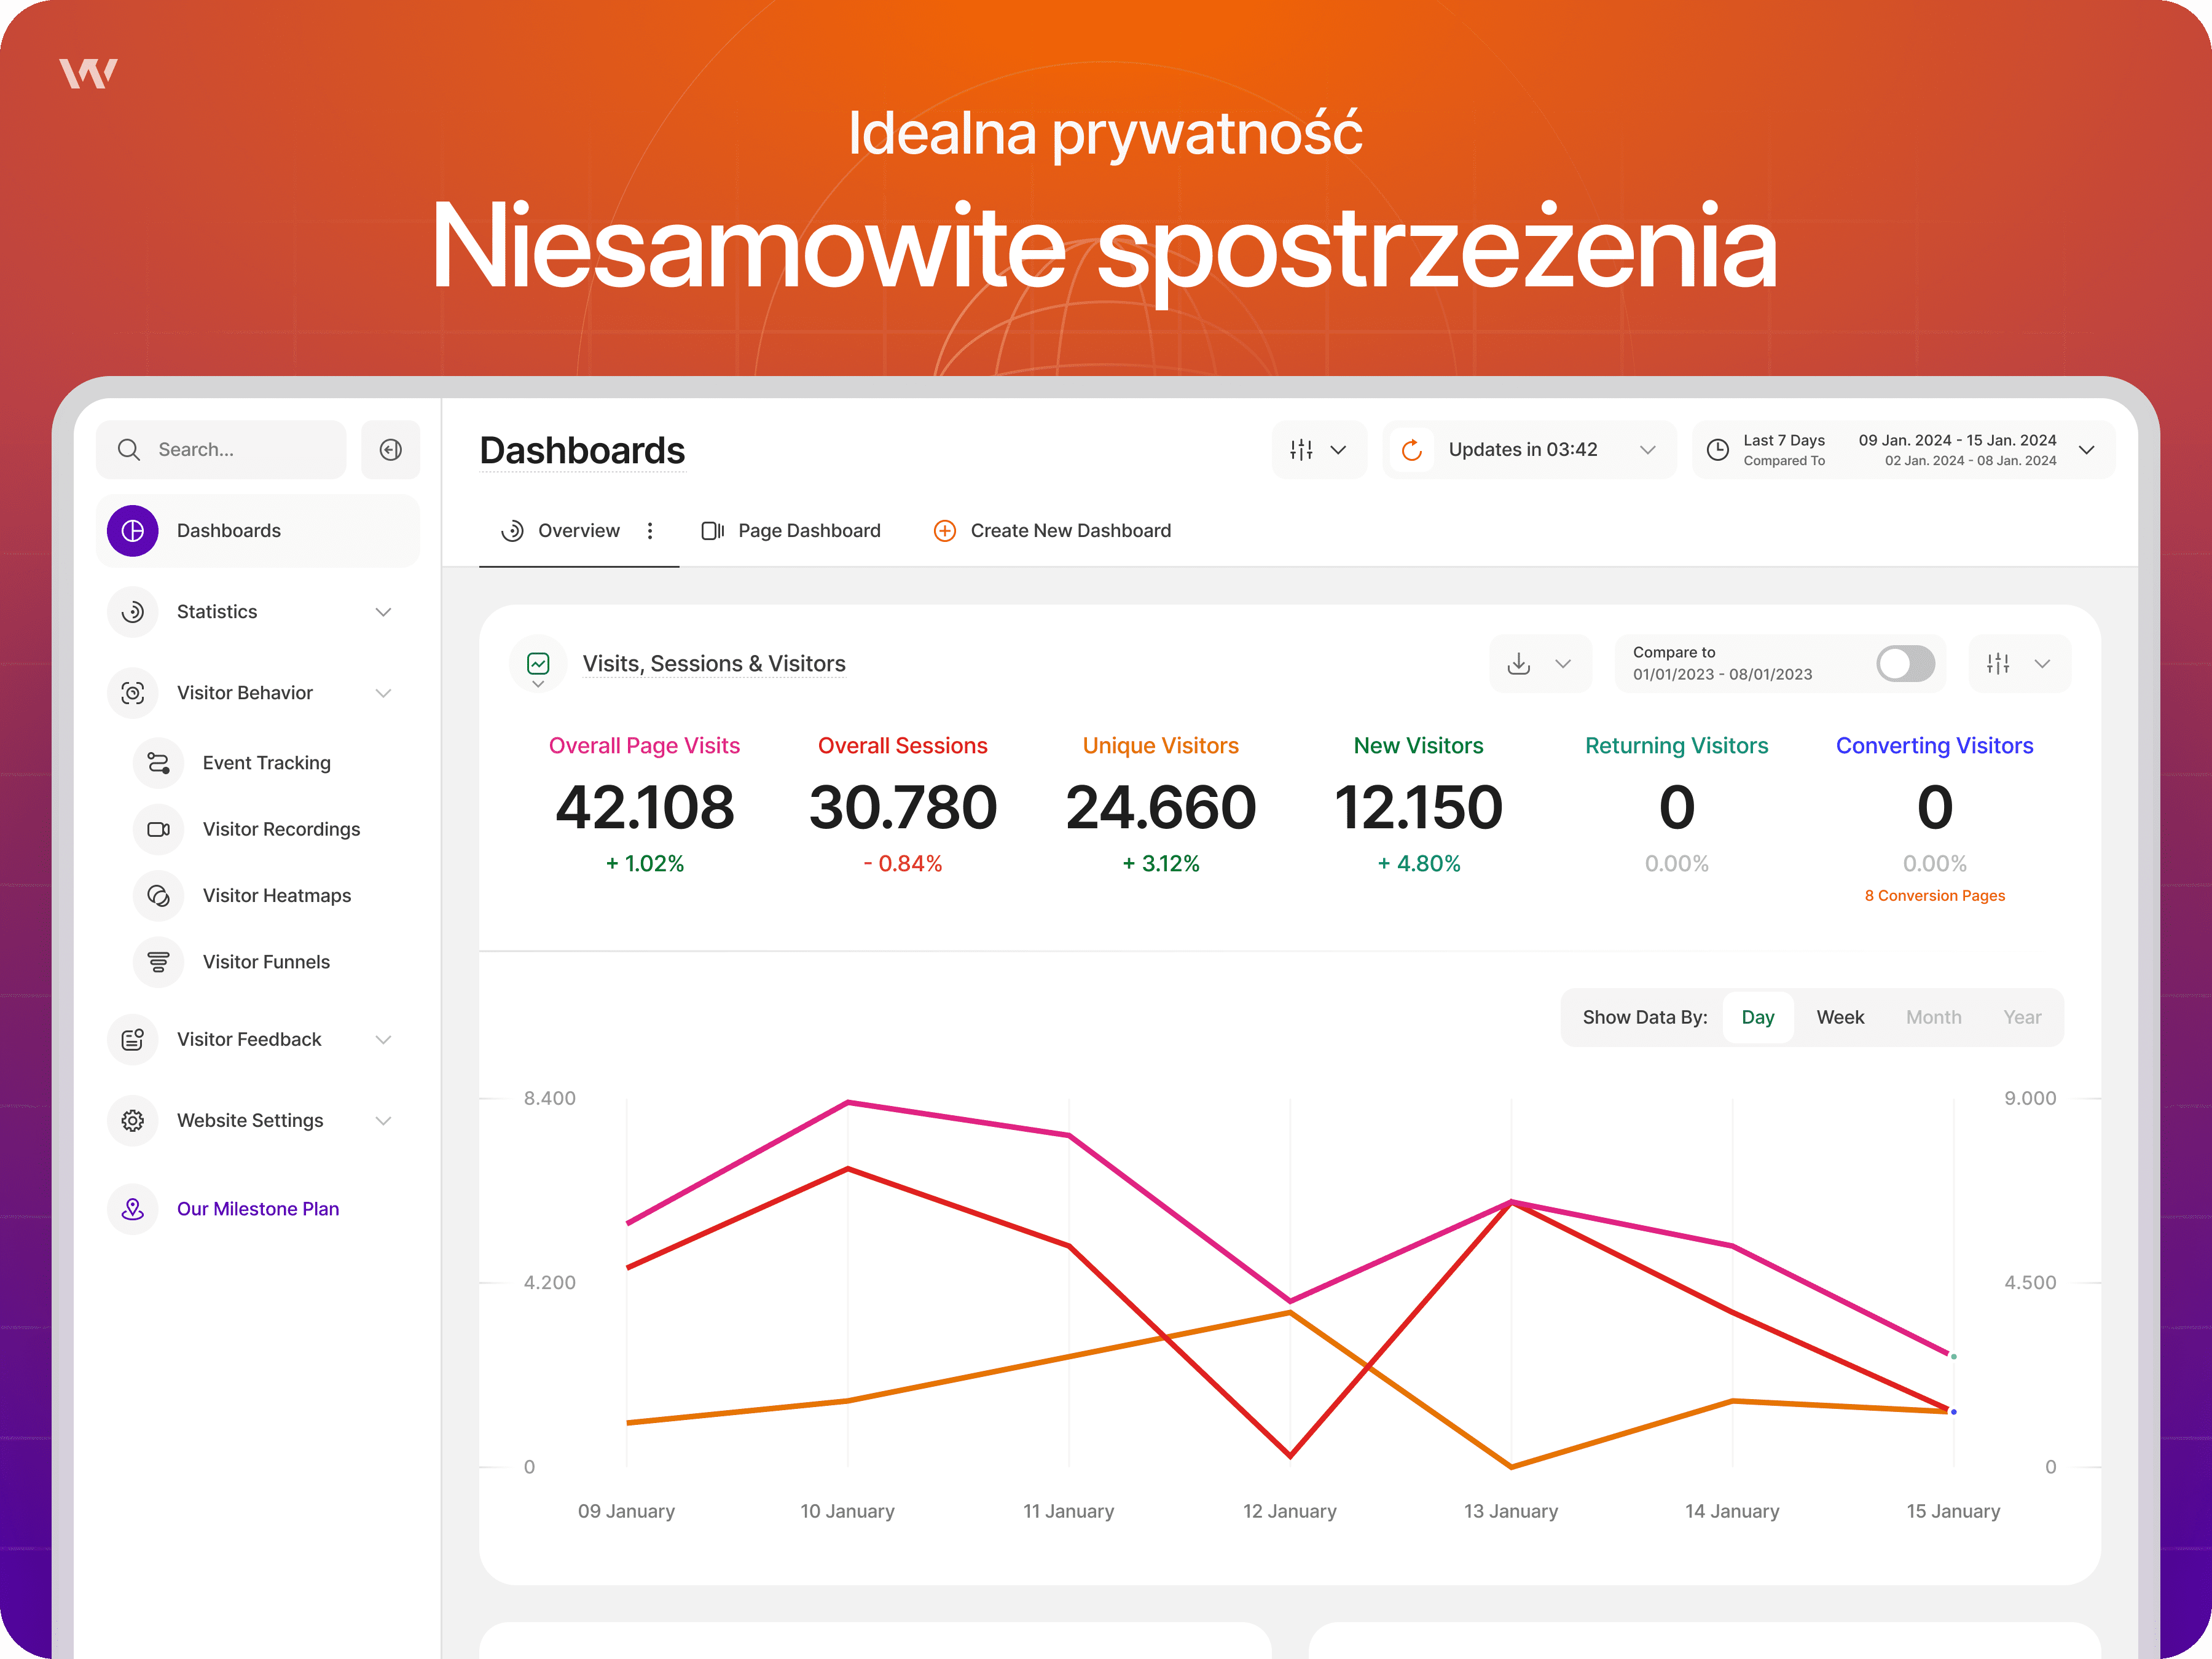
Task: Click the Visitor Heatmaps icon
Action: pyautogui.click(x=158, y=895)
